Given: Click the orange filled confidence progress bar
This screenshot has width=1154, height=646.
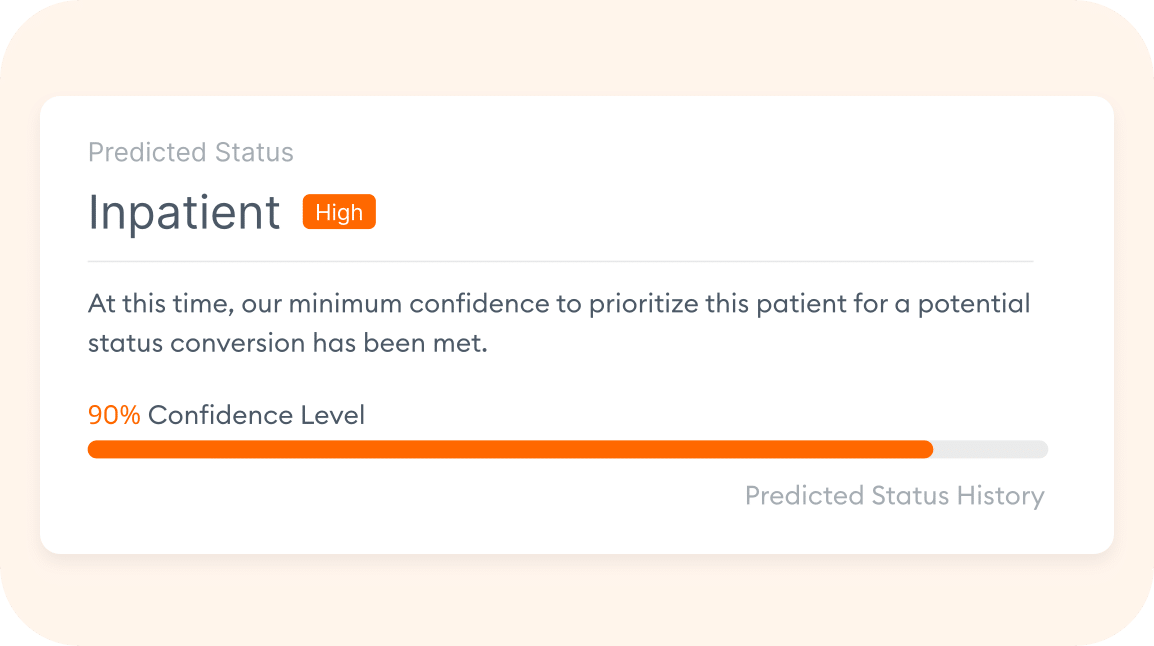Looking at the screenshot, I should (500, 449).
